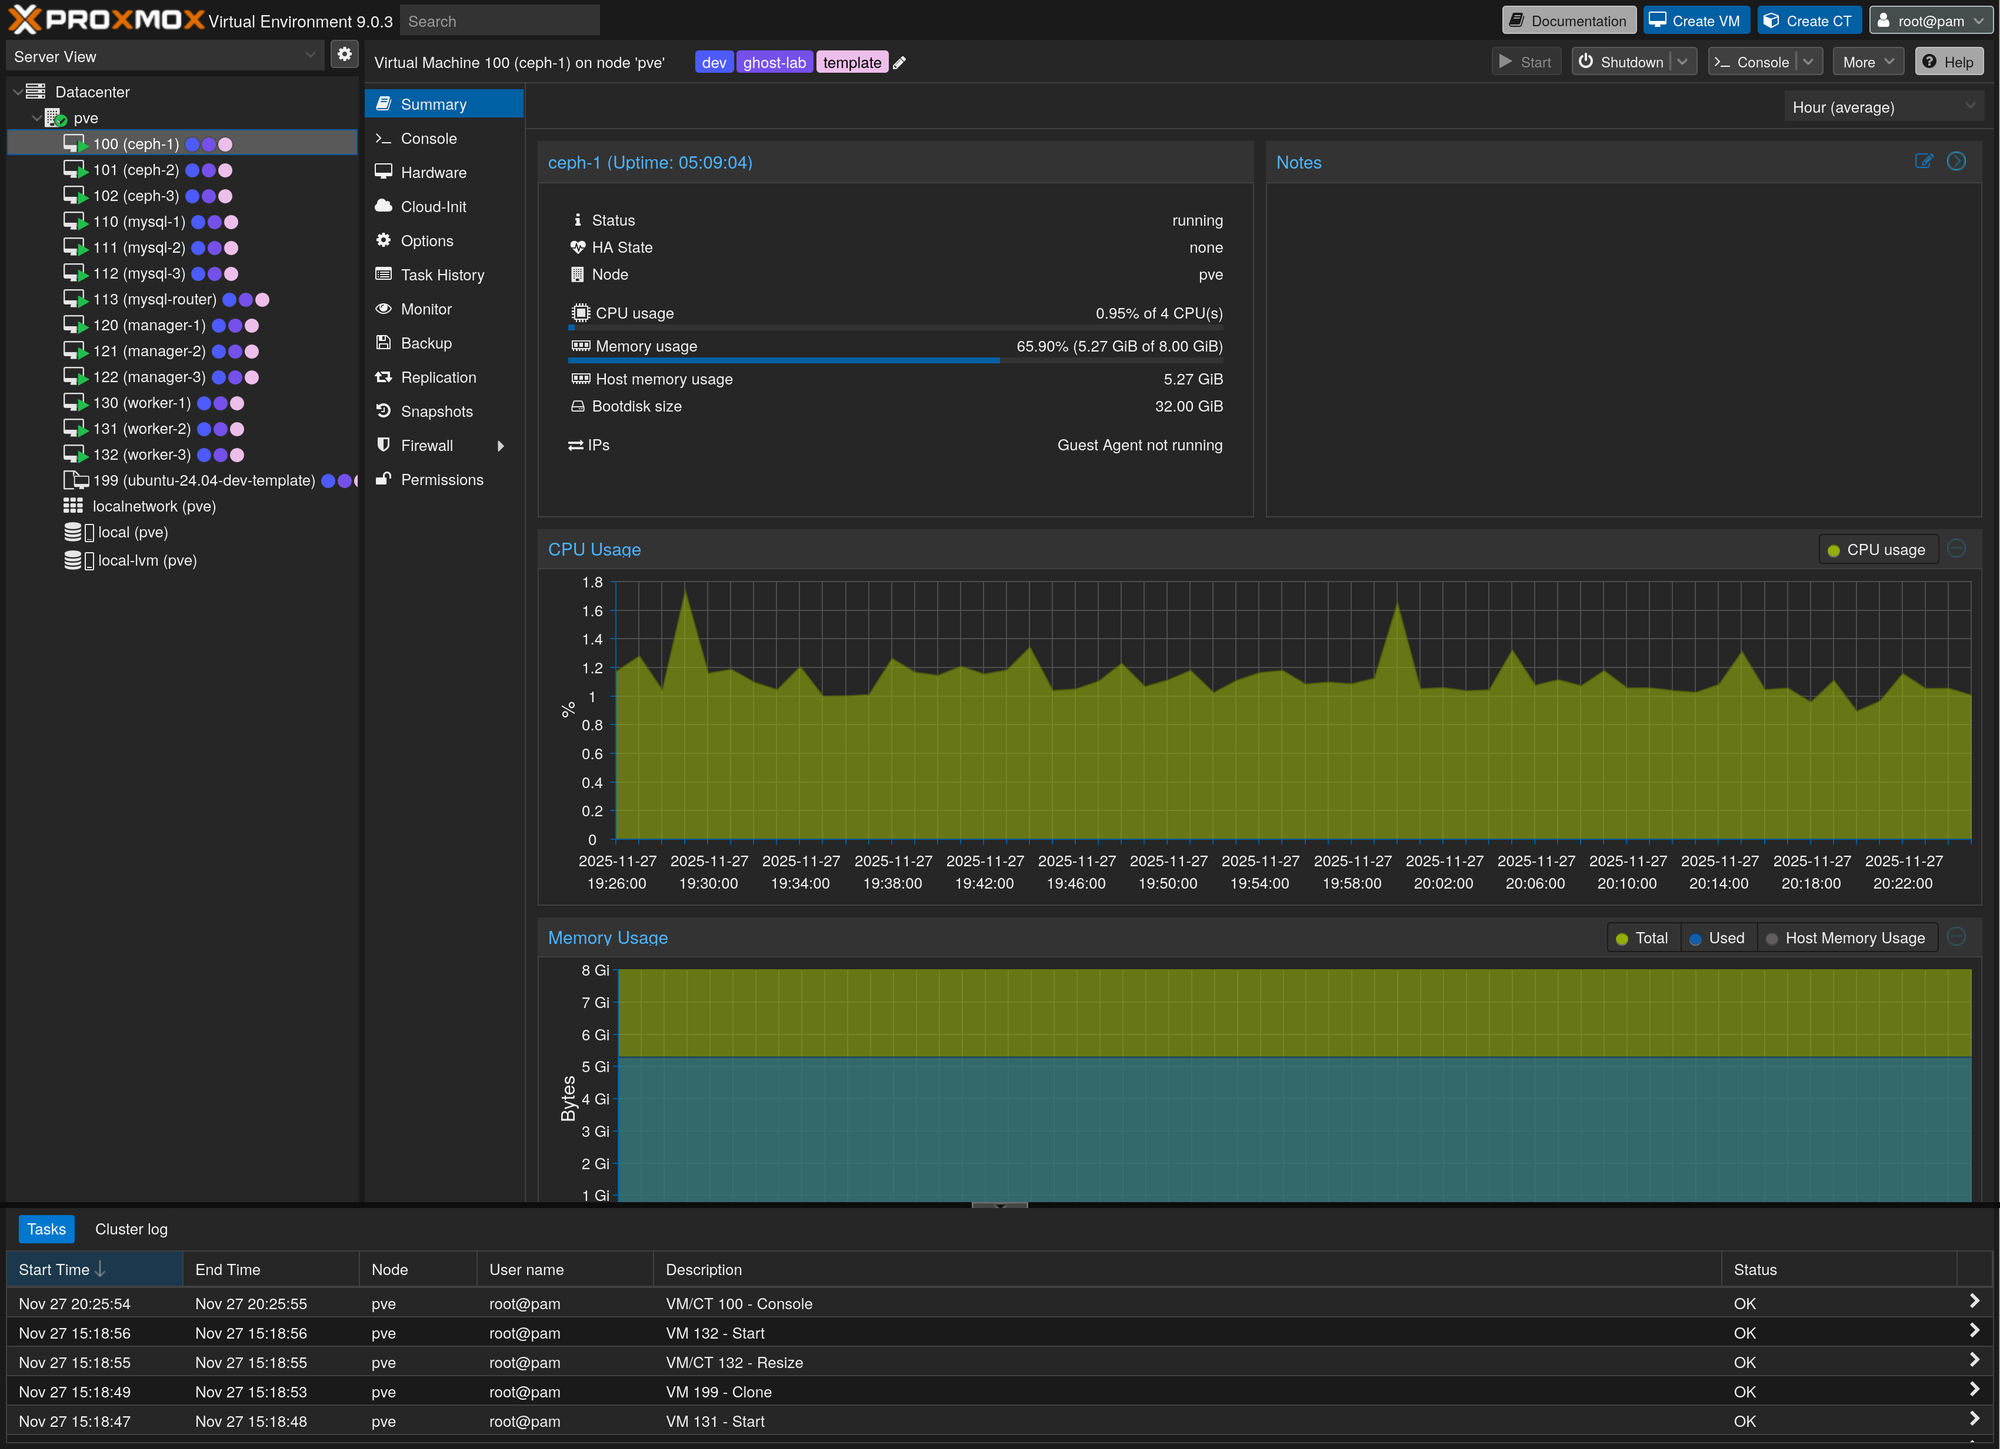Click the Proxmox logo
The height and width of the screenshot is (1449, 2000).
(x=107, y=19)
